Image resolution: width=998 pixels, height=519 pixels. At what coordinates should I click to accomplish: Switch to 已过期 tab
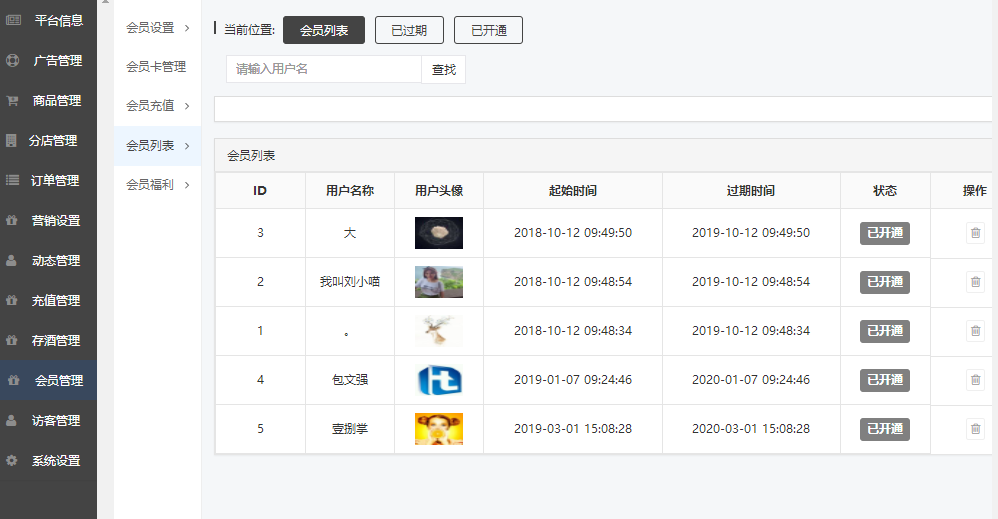(x=409, y=30)
